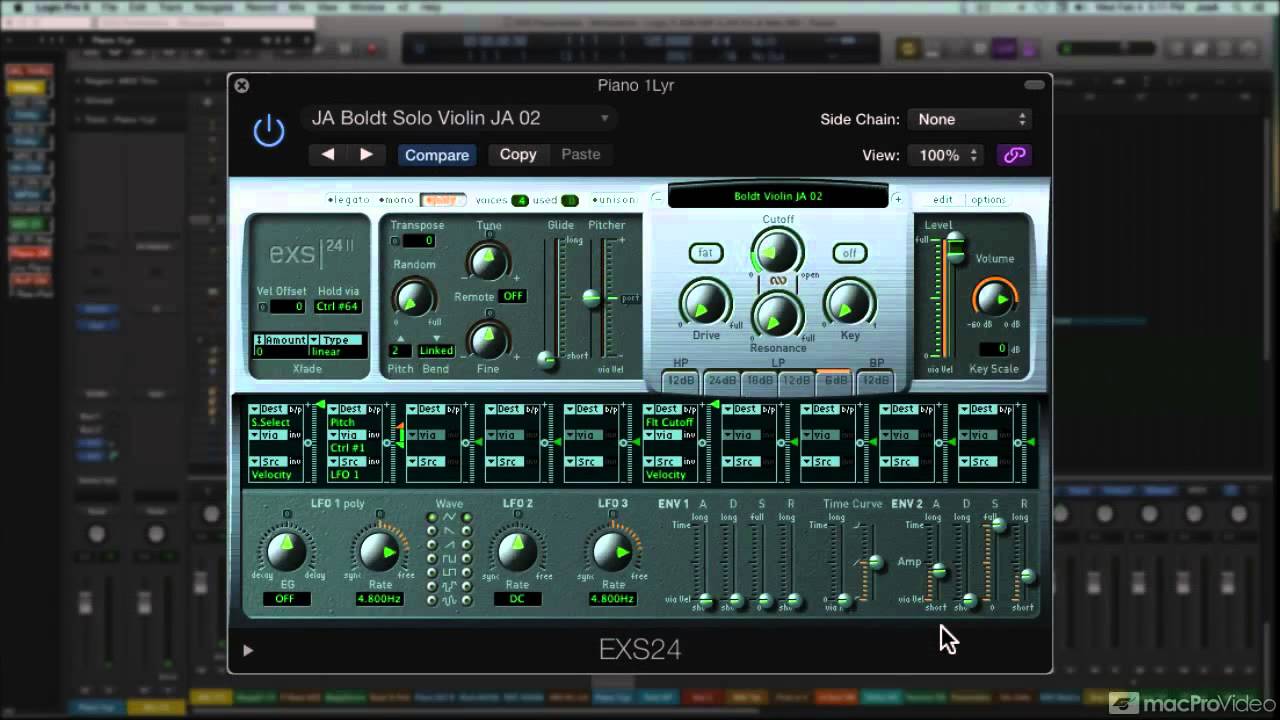Click the Compare button
This screenshot has height=720, width=1280.
pos(437,155)
